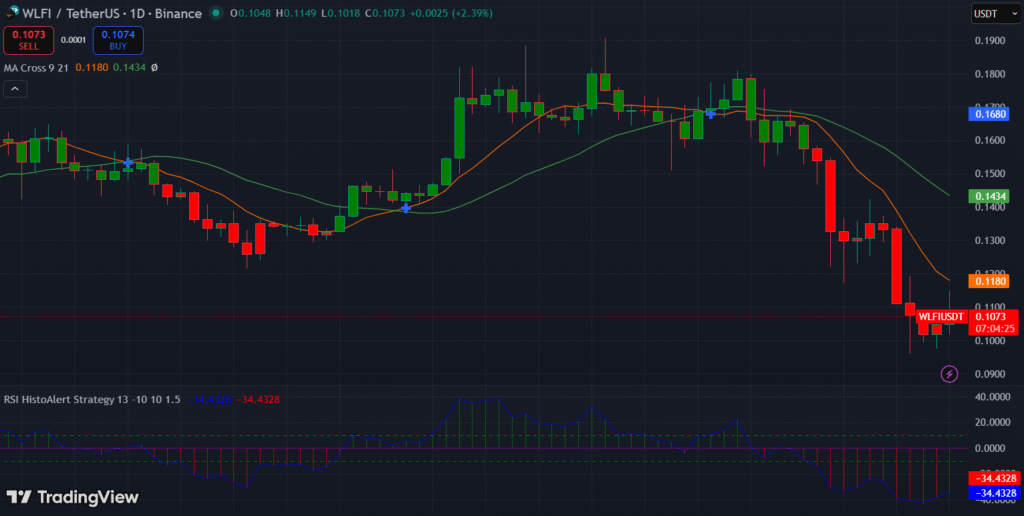Click the TradingView logo
Image resolution: width=1024 pixels, height=516 pixels.
(72, 497)
